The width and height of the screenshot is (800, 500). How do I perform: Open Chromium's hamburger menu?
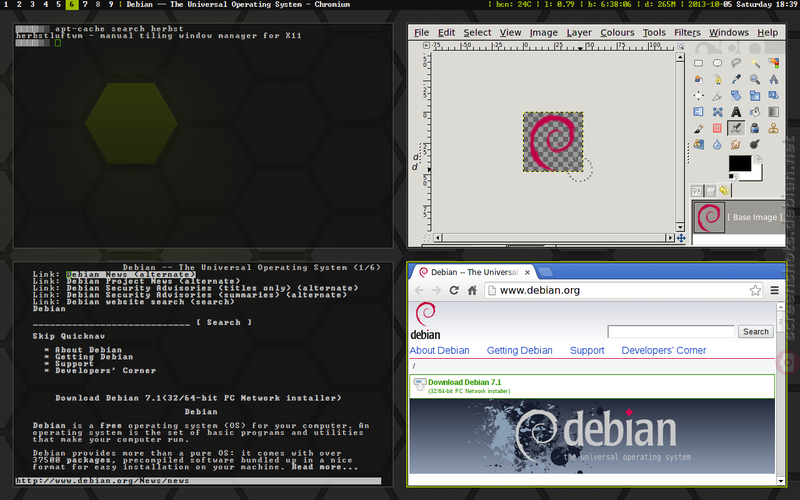click(774, 290)
